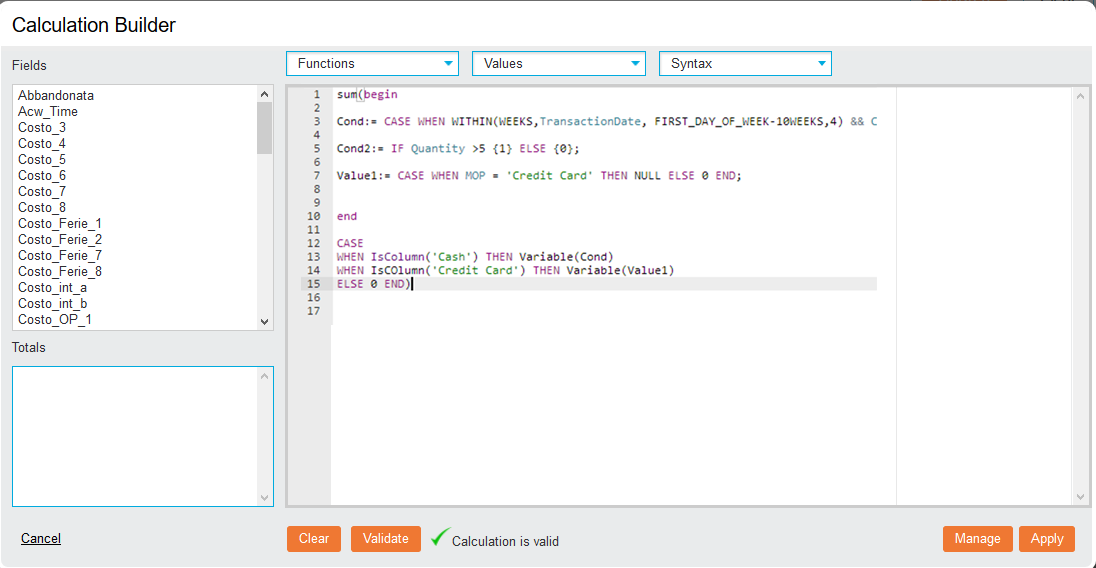The height and width of the screenshot is (568, 1096).
Task: Select the Costo_int_a field
Action: (52, 288)
